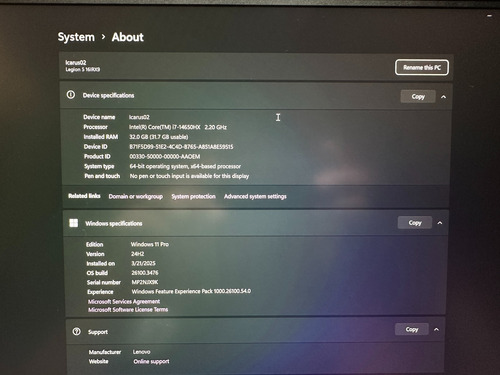Click the Support question mark icon
Viewport: 500px width, 375px height.
tap(76, 331)
